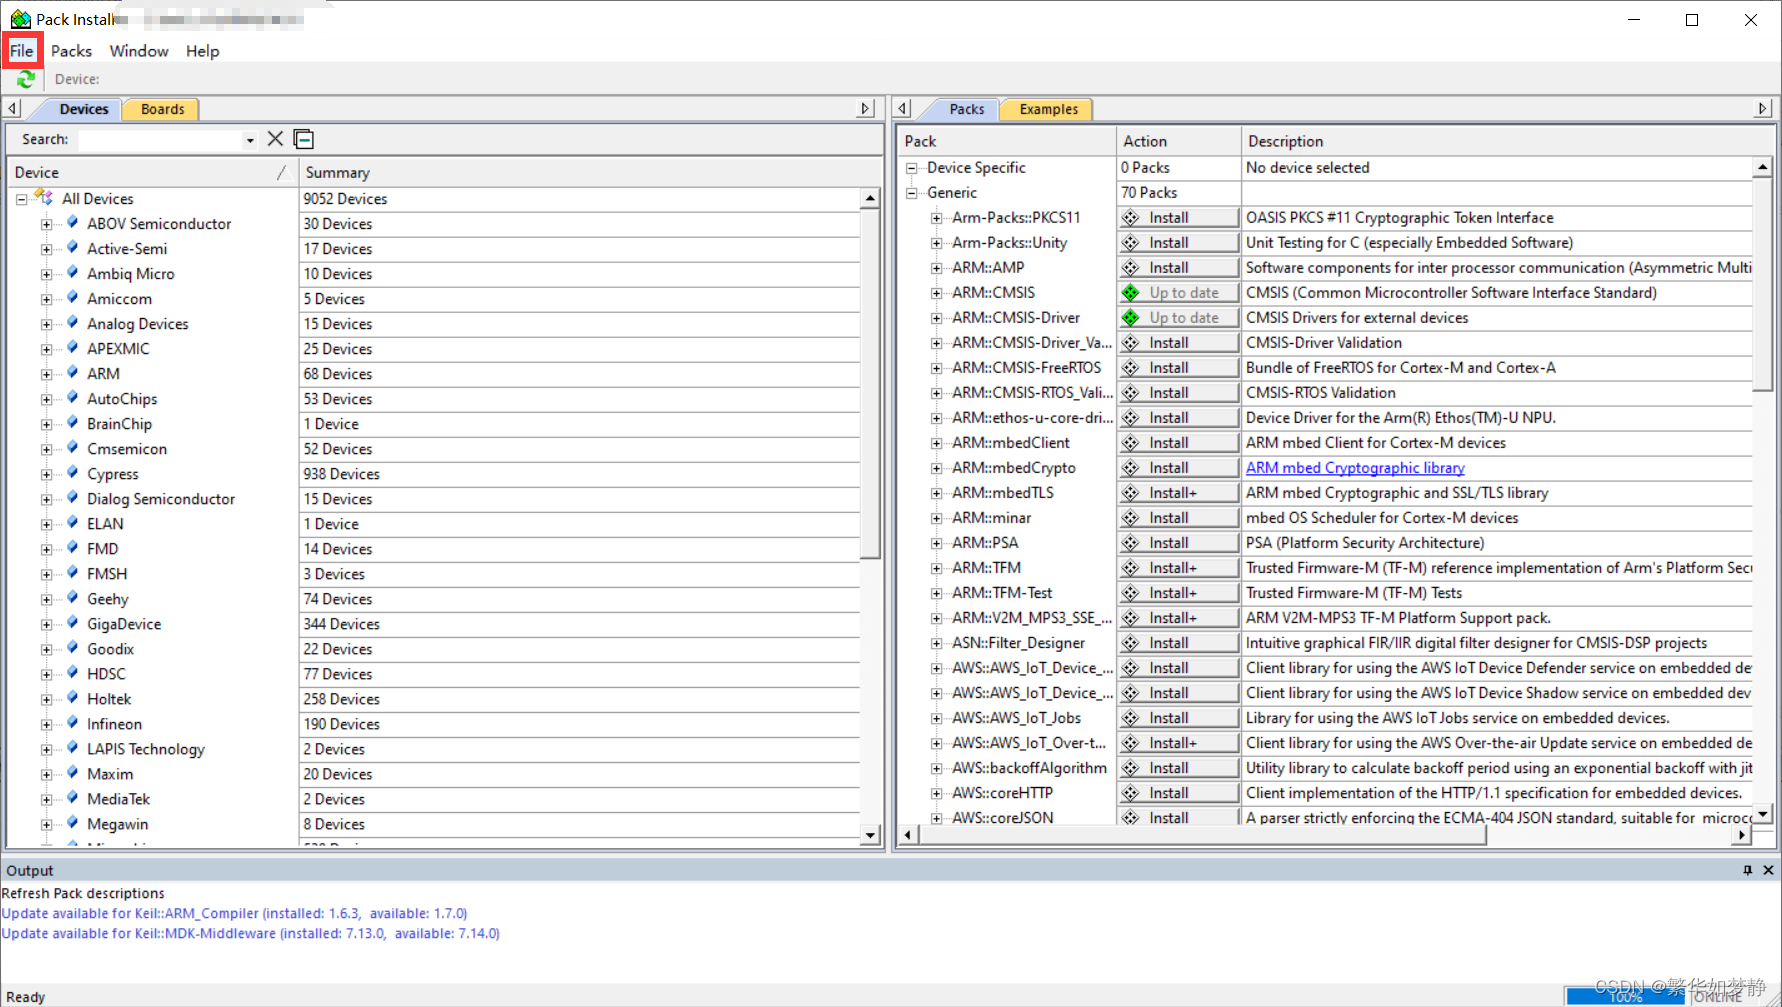Click the Keil::MDK-Middleware update message
1782x1007 pixels.
(x=251, y=933)
